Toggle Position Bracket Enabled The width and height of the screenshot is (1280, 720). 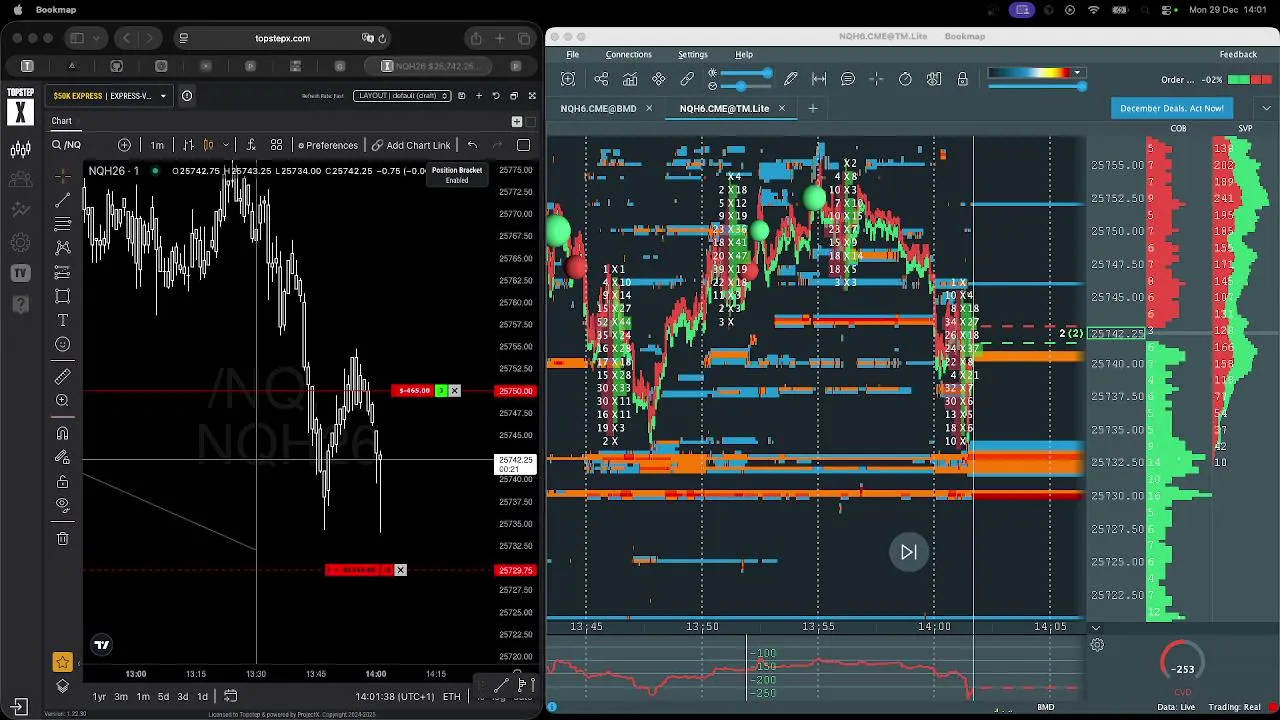(x=457, y=175)
